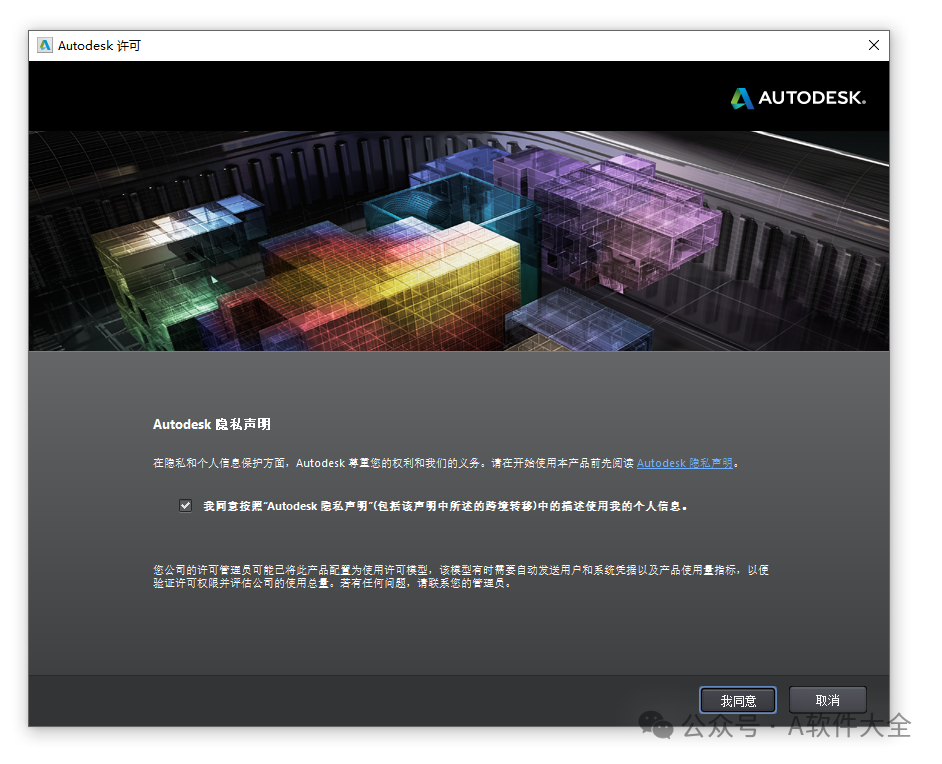Screen dimensions: 942x764
Task: Close the Autodesk 许可 dialog
Action: pos(874,46)
